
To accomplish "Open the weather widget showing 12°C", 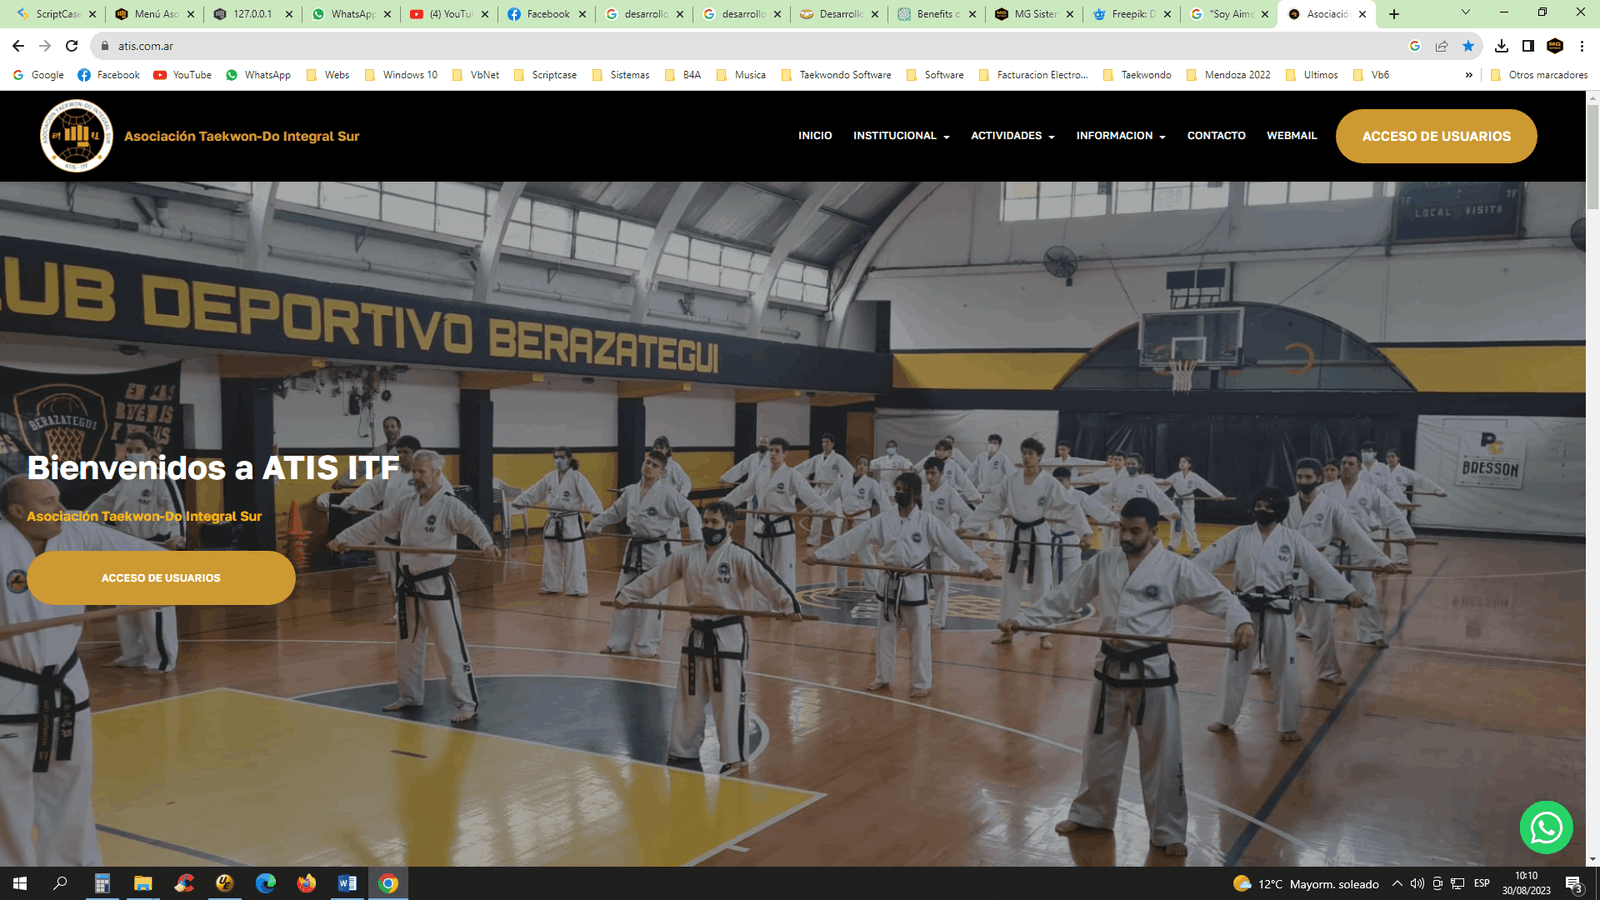I will coord(1306,884).
